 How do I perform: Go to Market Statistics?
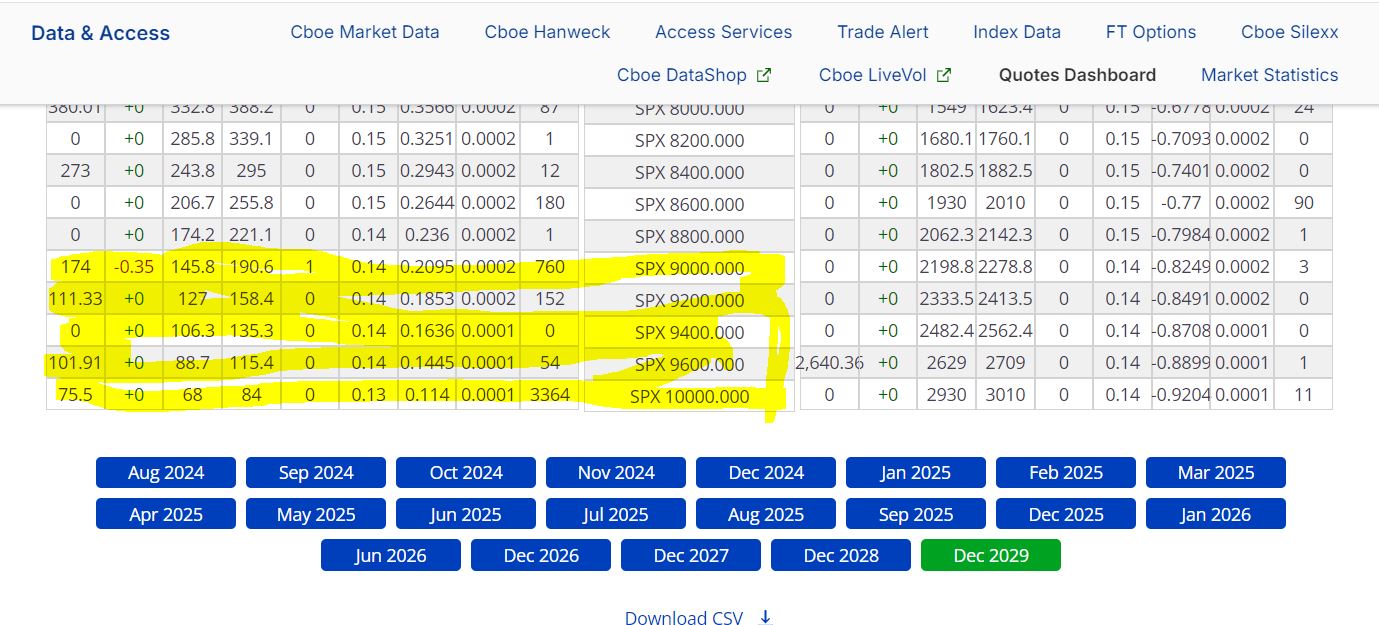(1269, 75)
